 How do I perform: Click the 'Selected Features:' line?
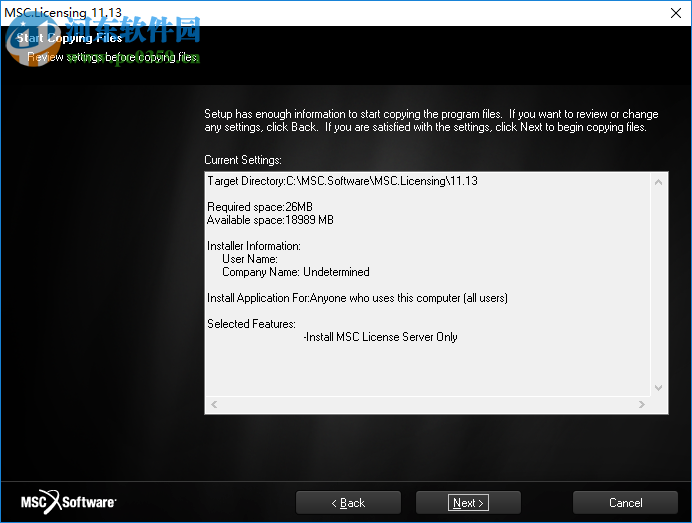coord(251,324)
